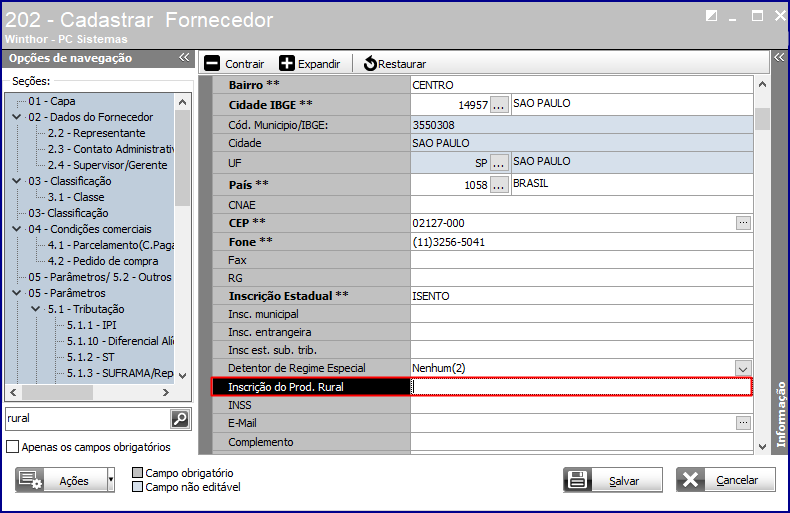
Task: Click the CEP ellipsis button
Action: 743,223
